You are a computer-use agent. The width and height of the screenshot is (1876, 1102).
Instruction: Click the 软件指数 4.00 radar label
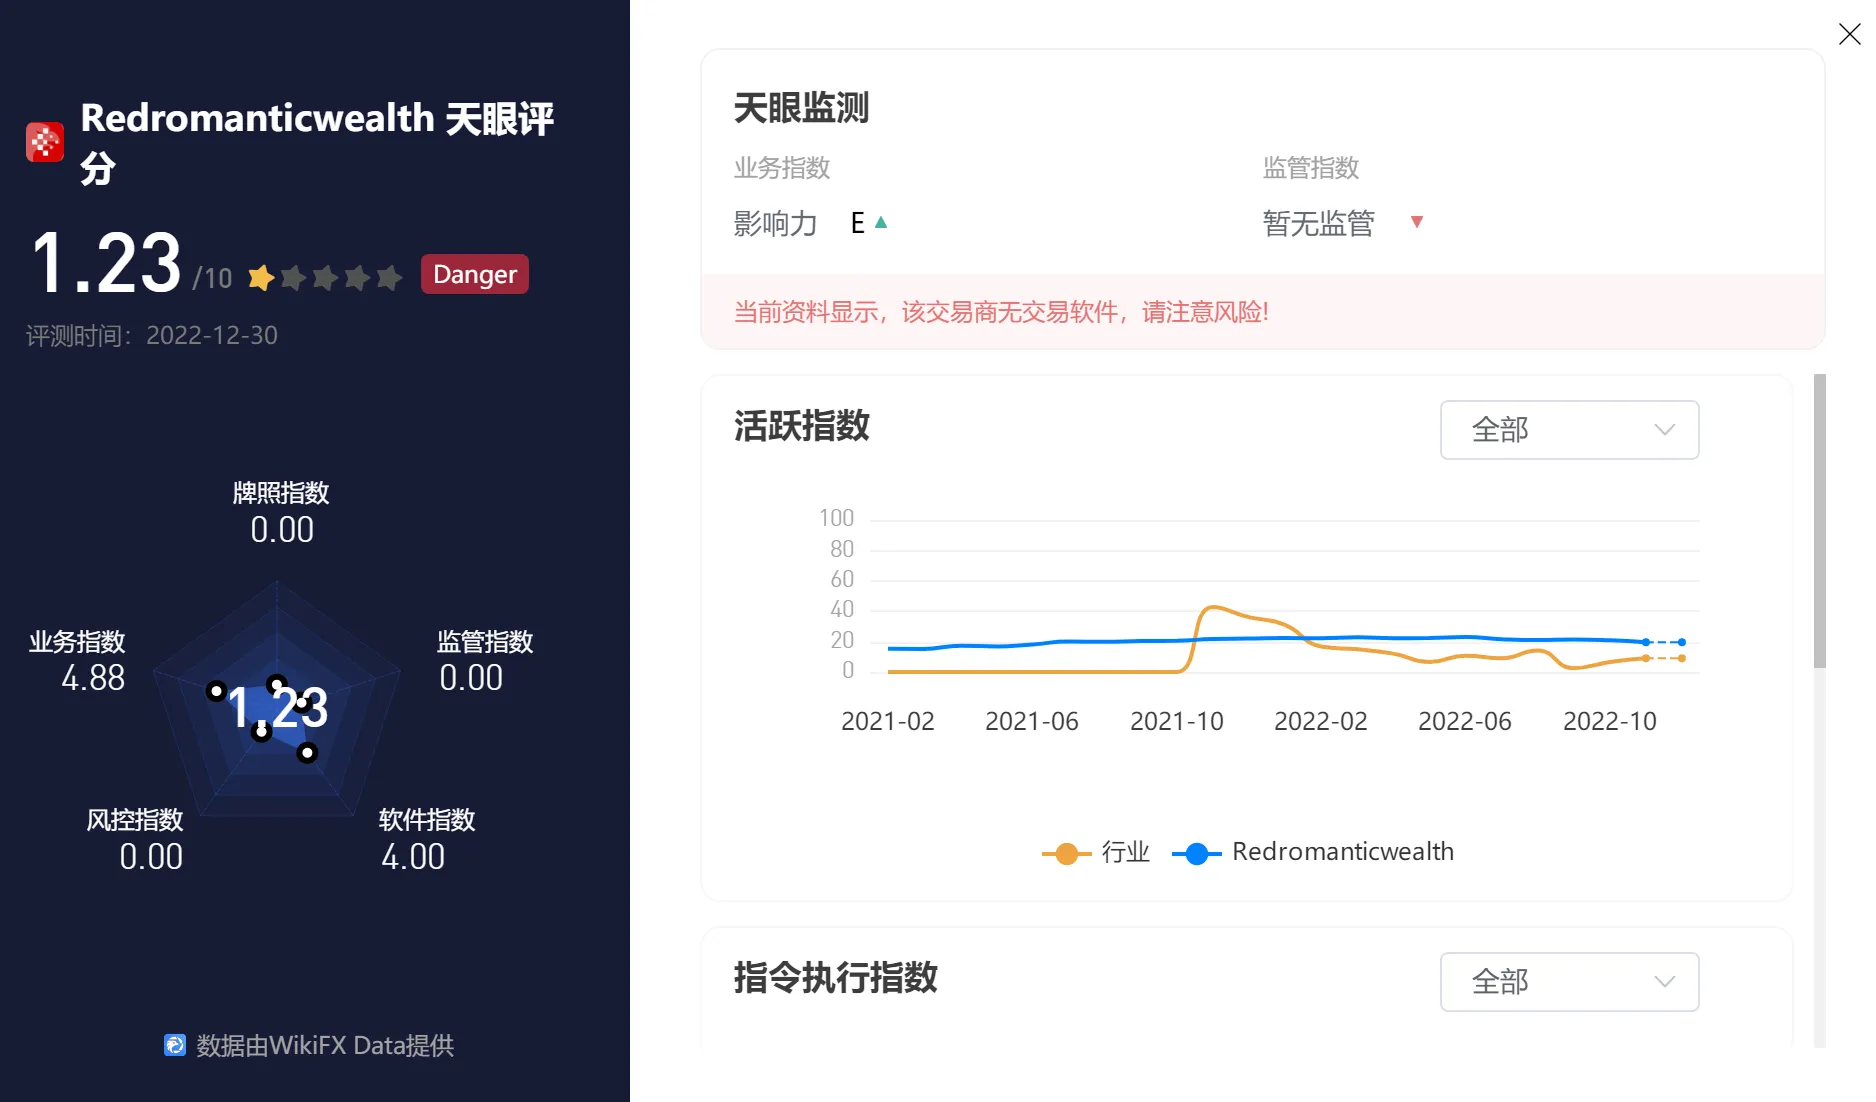(427, 840)
